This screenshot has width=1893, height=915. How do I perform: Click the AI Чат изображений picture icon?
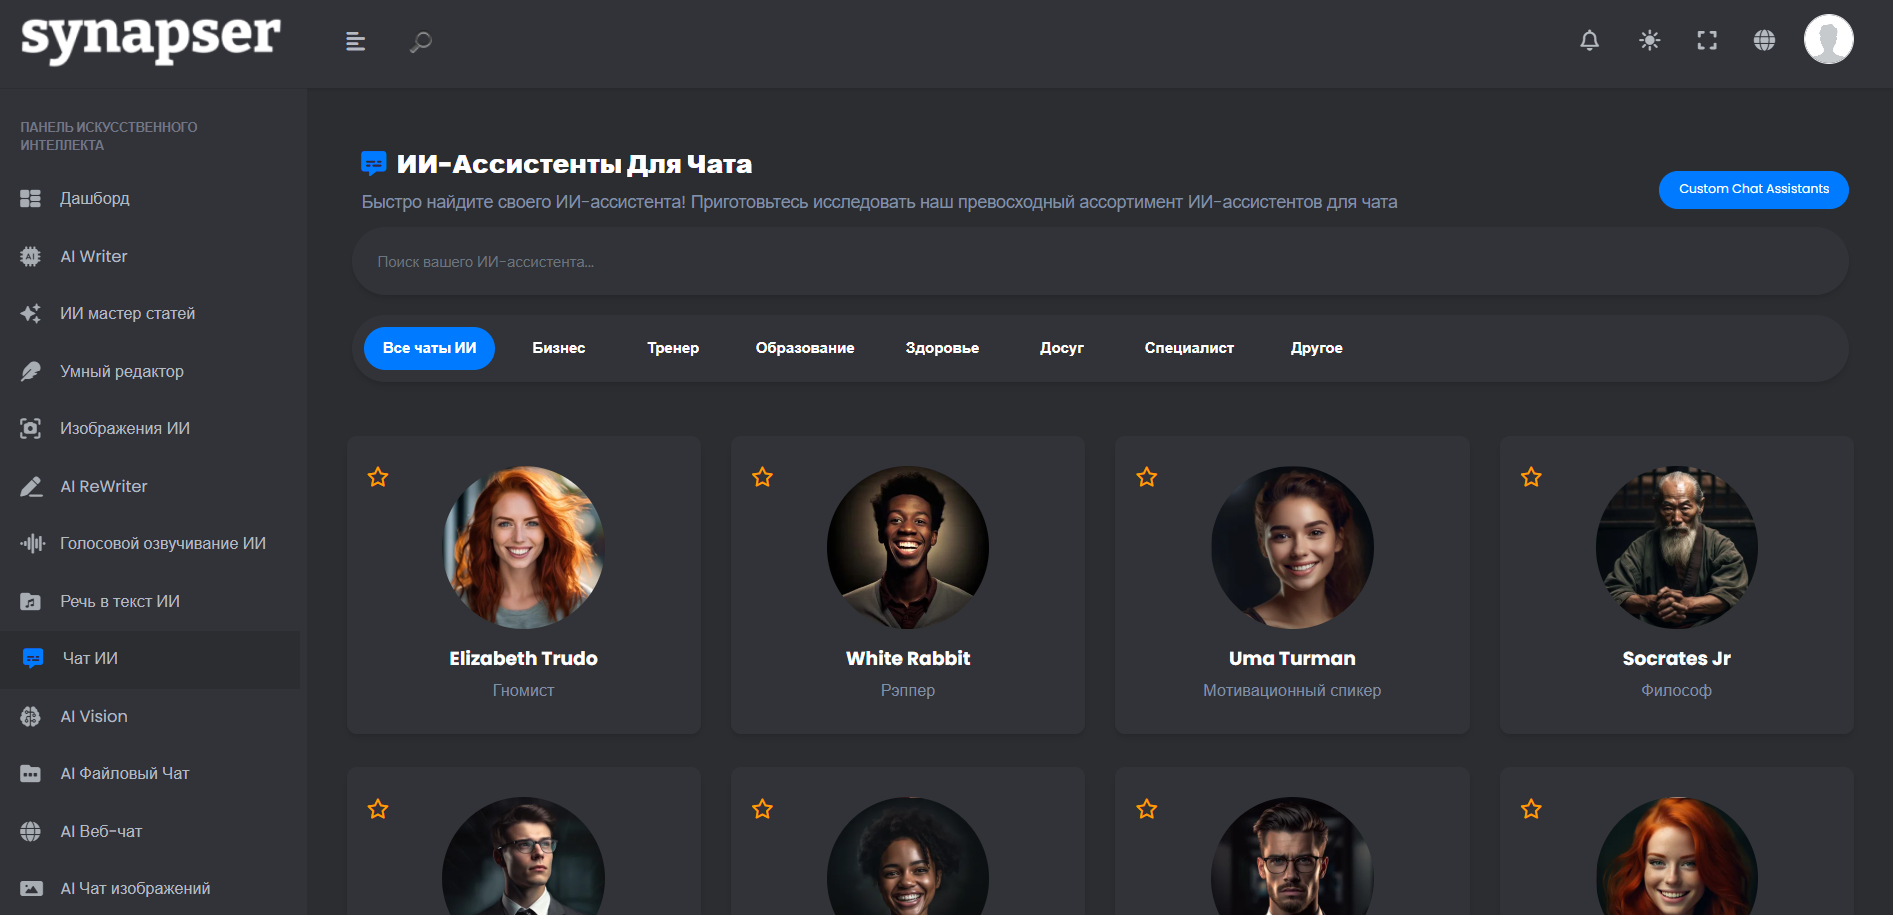[x=31, y=889]
